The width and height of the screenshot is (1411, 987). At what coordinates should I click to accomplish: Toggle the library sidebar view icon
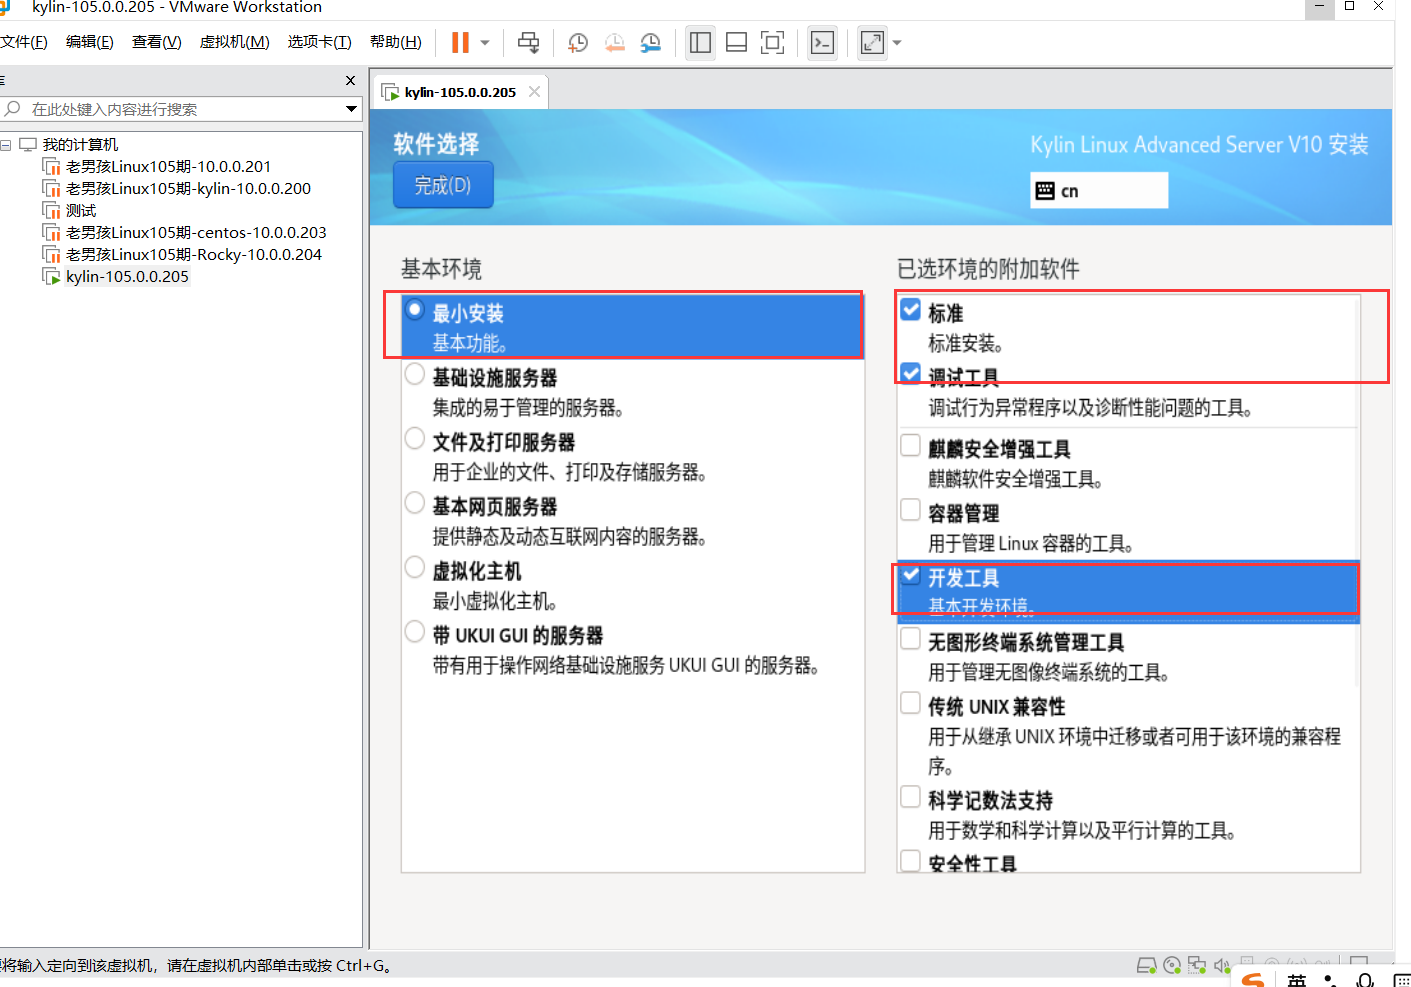click(700, 42)
